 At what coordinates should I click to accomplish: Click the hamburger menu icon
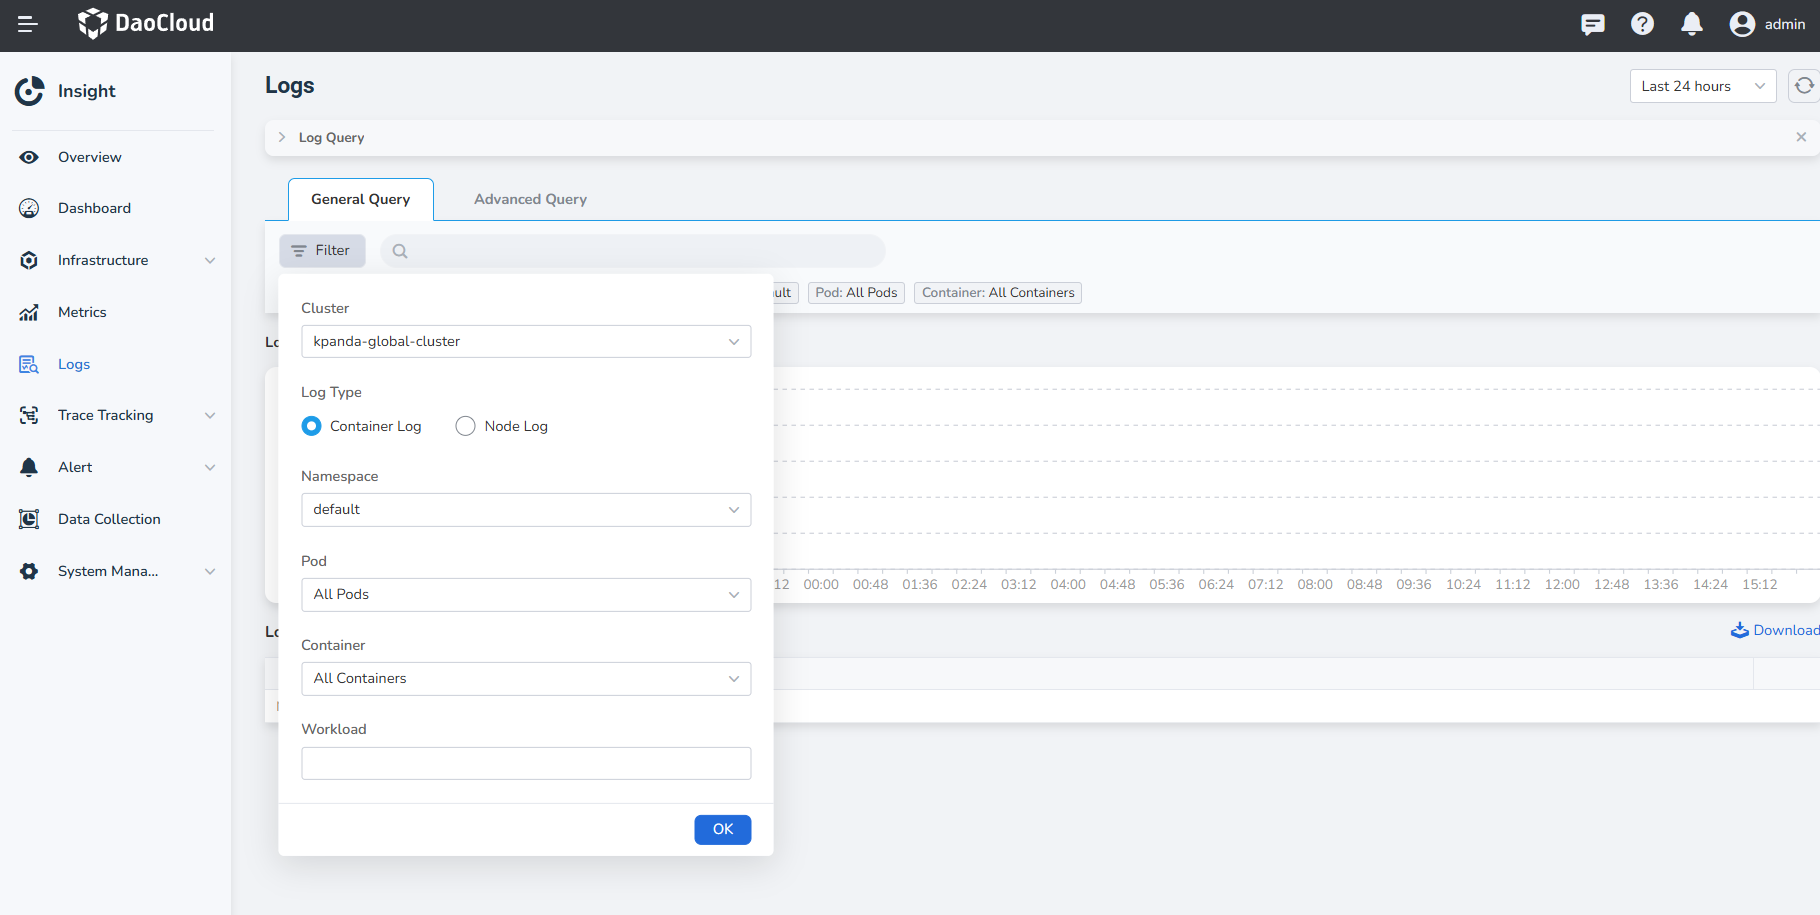(28, 24)
